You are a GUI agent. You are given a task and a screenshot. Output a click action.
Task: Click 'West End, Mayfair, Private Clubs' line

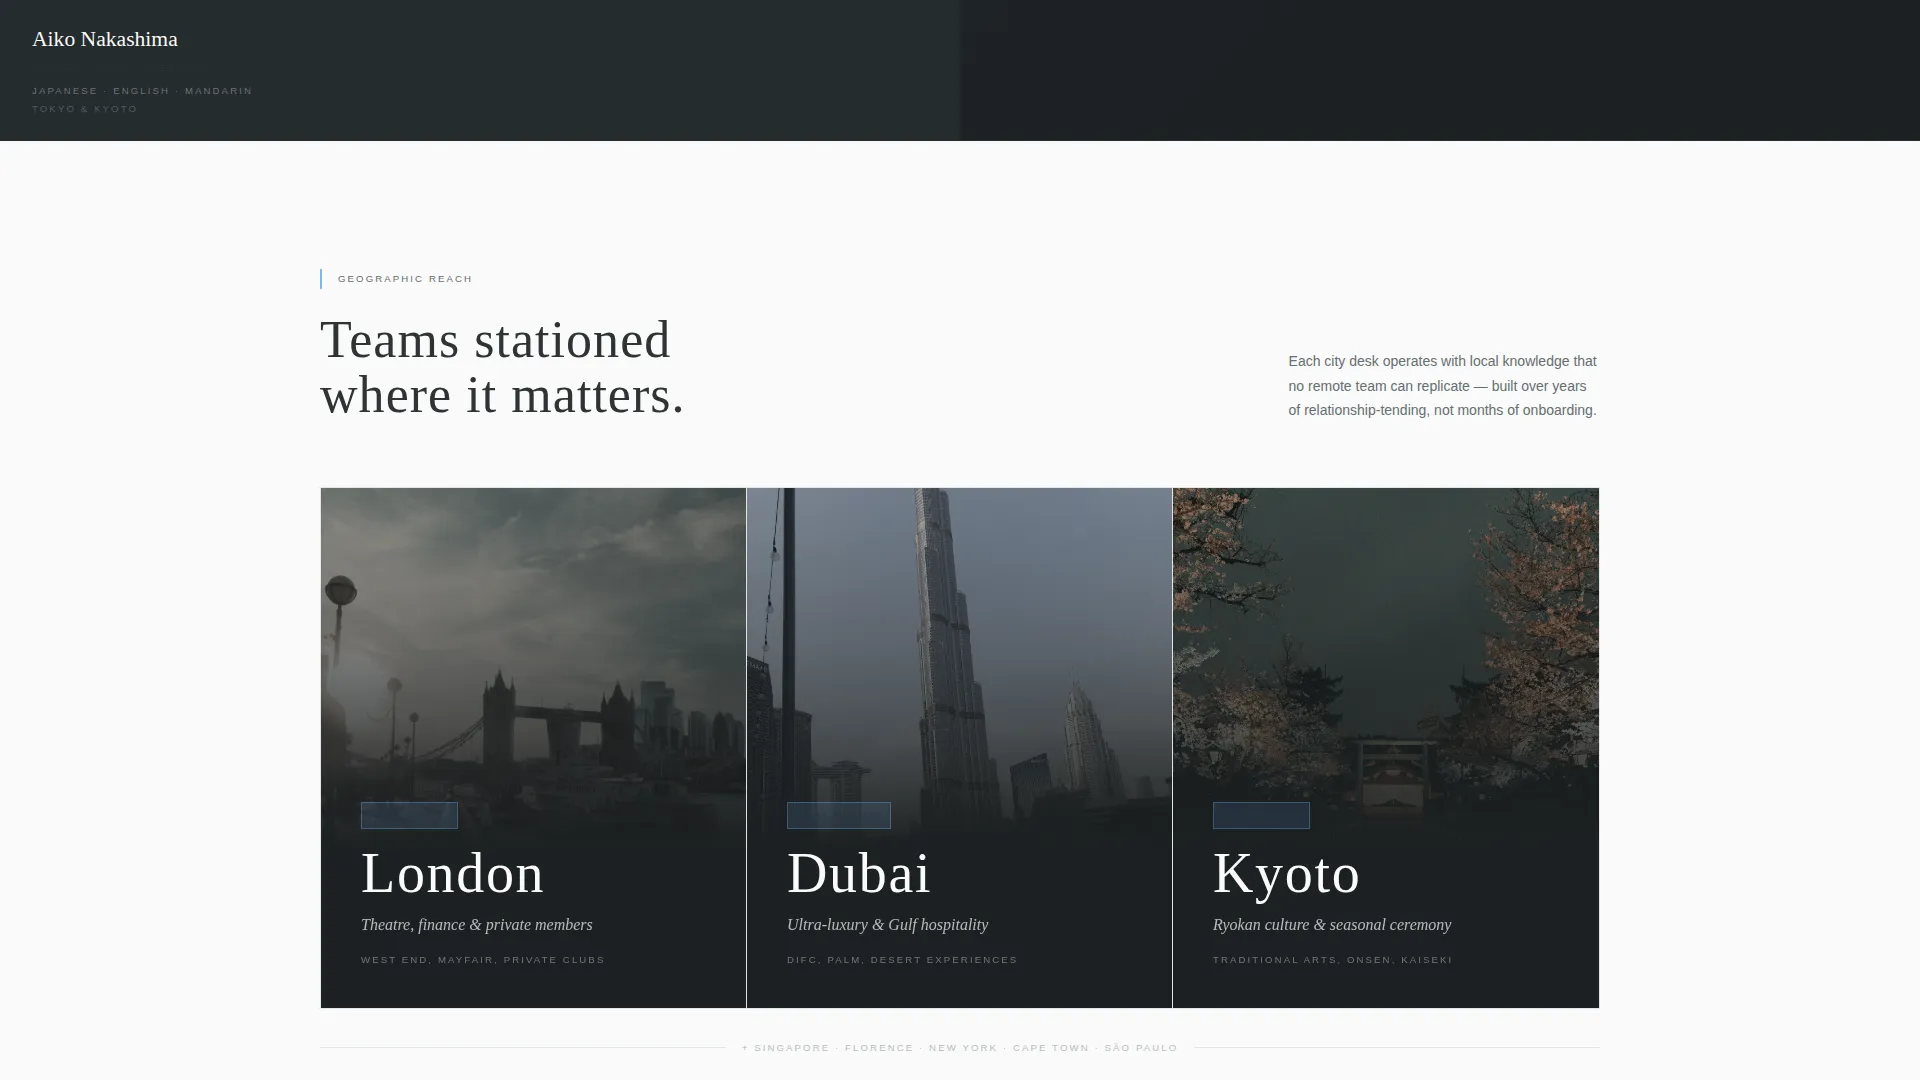(483, 960)
